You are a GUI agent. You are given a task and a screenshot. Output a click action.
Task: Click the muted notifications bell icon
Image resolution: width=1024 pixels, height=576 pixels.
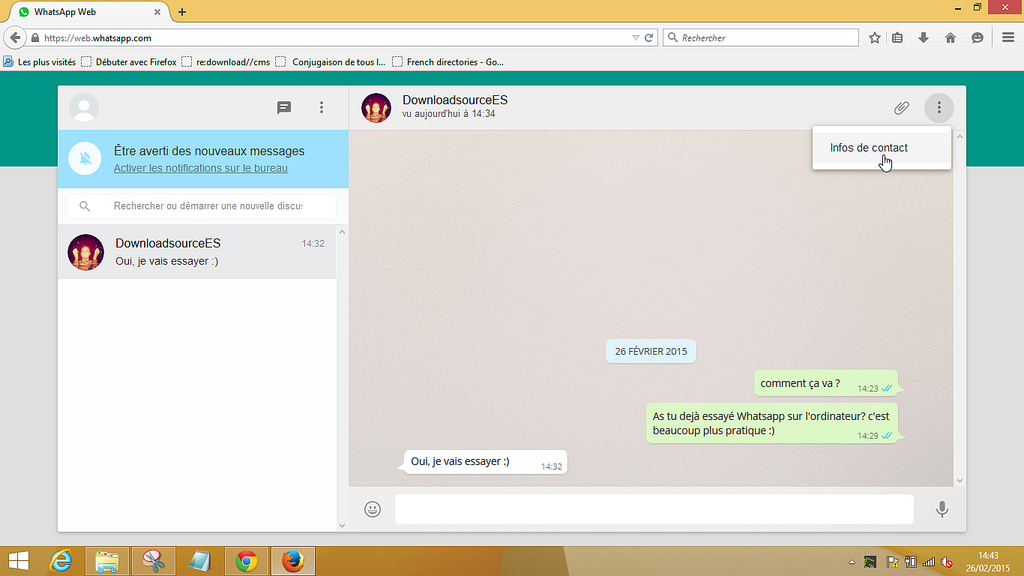86,159
